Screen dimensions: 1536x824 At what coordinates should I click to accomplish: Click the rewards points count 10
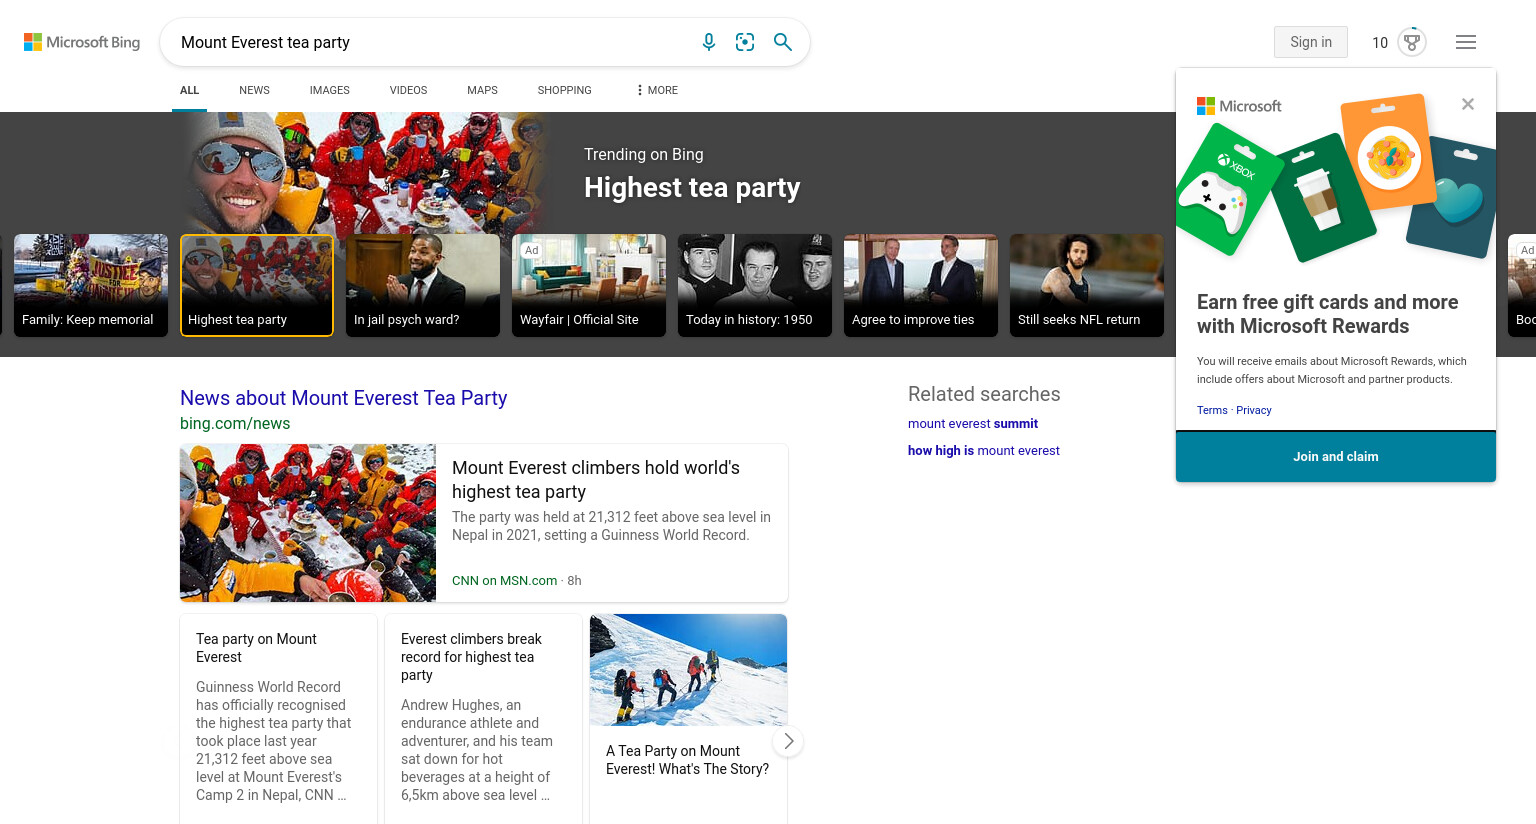pyautogui.click(x=1380, y=43)
